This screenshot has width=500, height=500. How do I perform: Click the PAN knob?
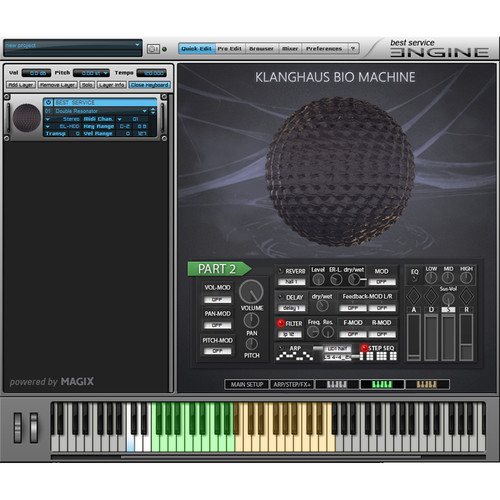251,320
